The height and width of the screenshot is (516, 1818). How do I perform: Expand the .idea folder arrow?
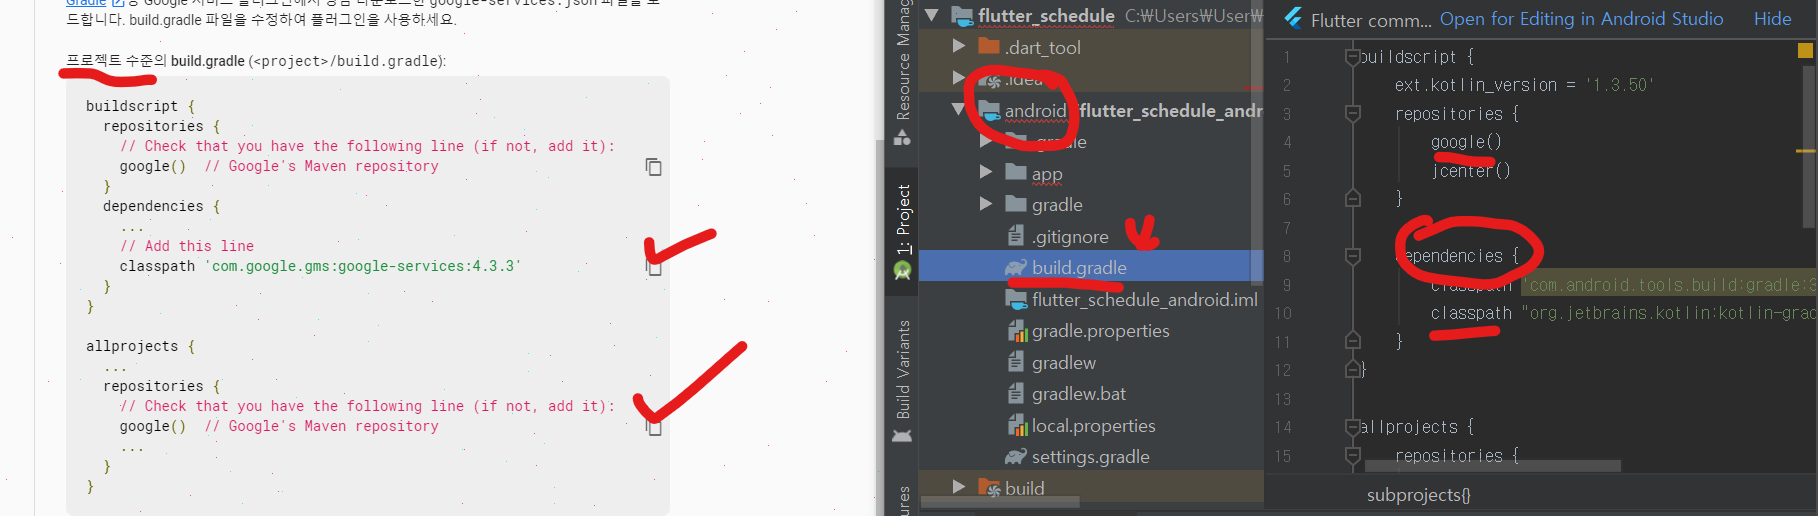click(959, 77)
